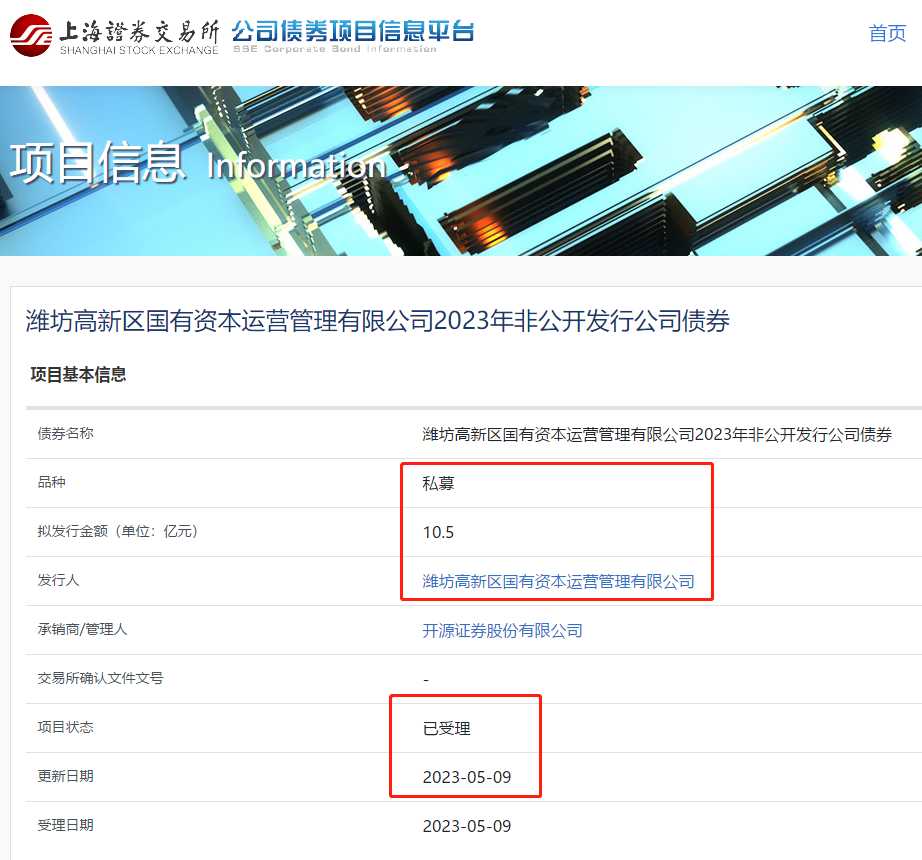Click the bond name value in 债券名称 row
This screenshot has height=860, width=922.
657,434
